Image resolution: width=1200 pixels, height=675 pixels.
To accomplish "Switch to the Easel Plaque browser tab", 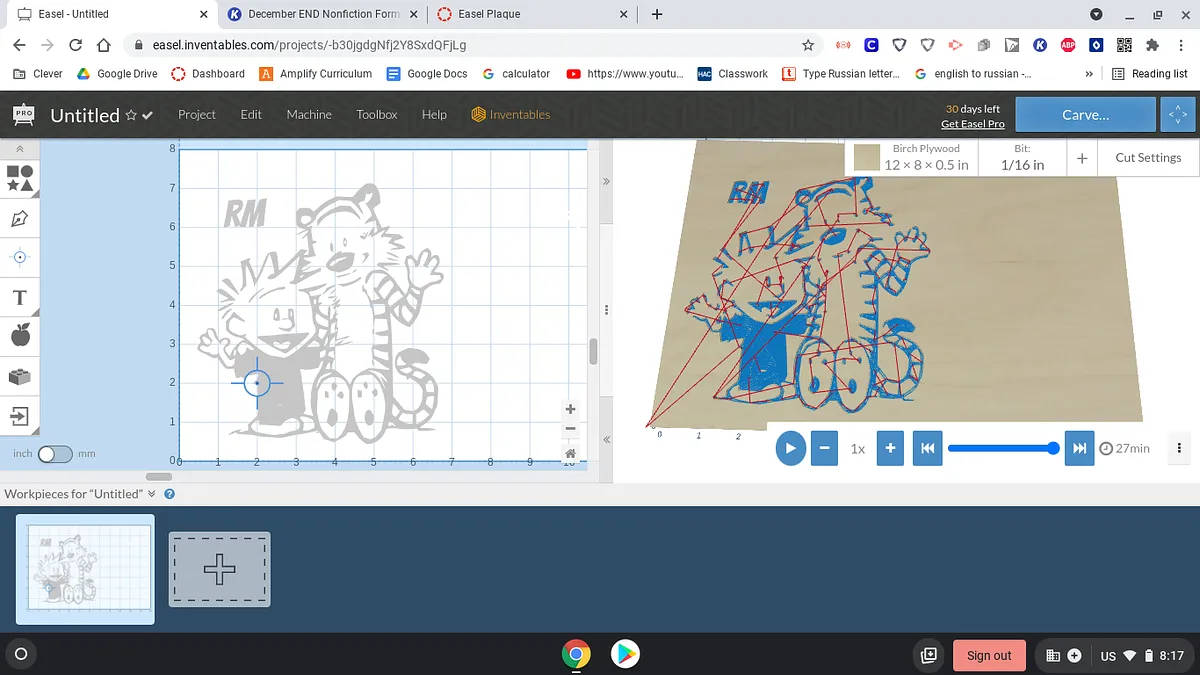I will pos(533,14).
